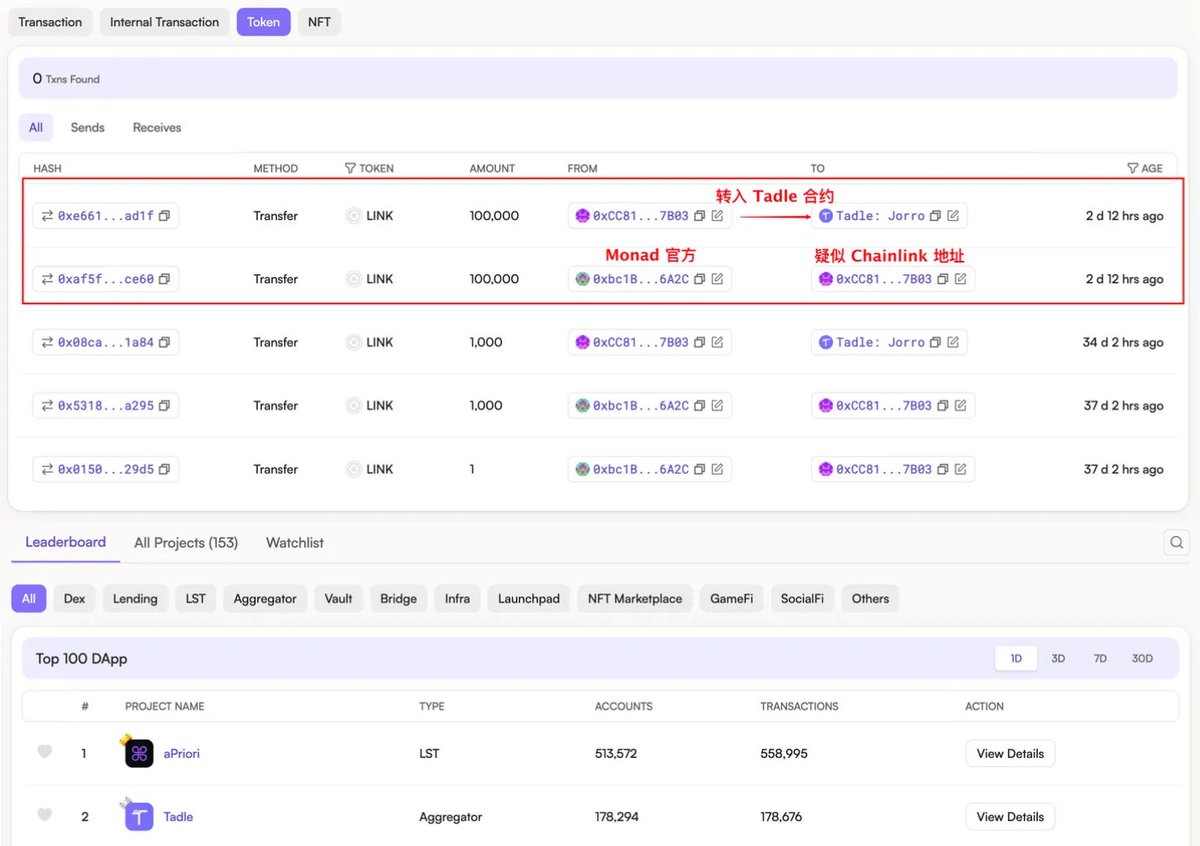Viewport: 1200px width, 846px height.
Task: Switch leaderboard range to 7D
Action: (x=1100, y=658)
